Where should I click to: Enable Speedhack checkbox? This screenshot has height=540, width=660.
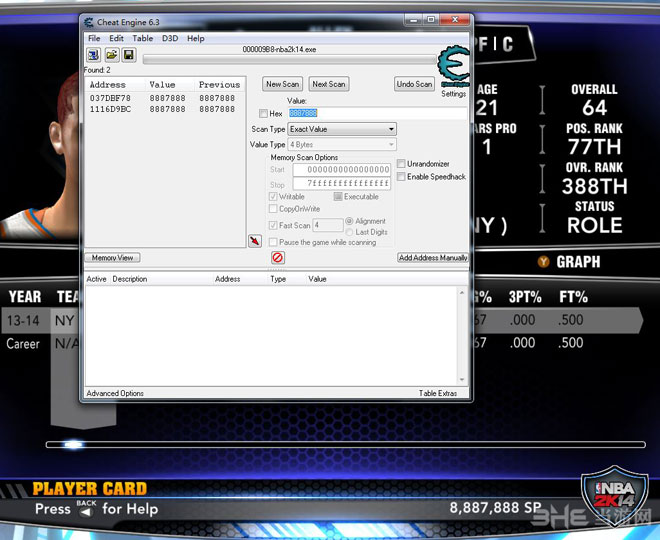[401, 177]
